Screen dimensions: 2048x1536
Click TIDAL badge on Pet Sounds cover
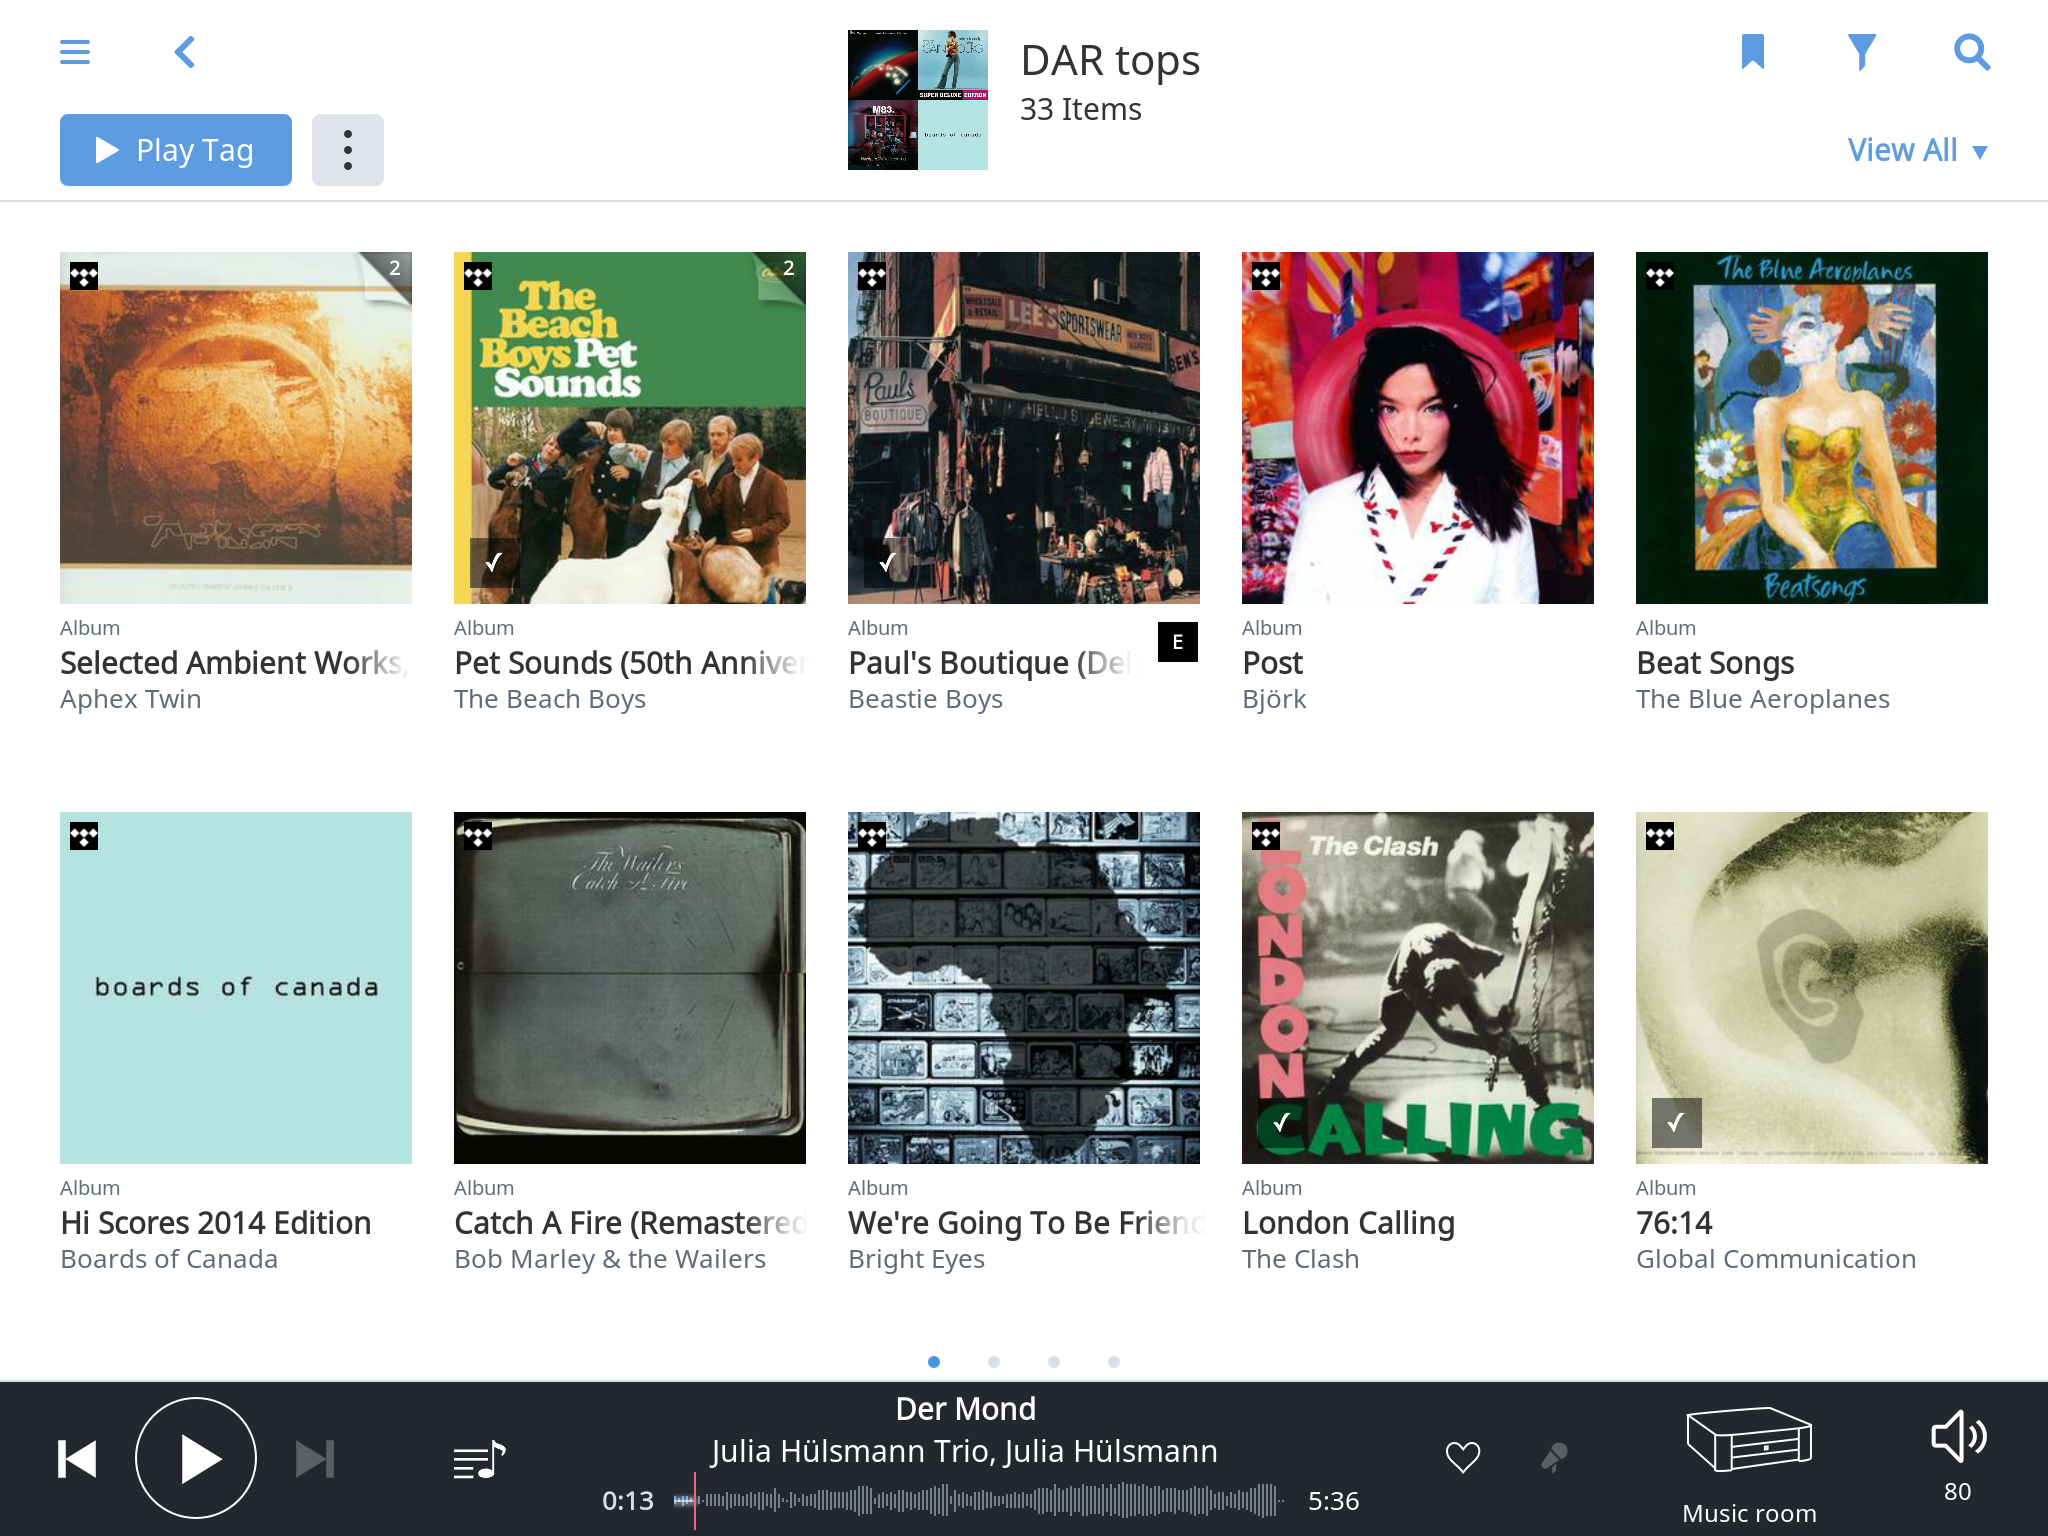click(x=478, y=276)
